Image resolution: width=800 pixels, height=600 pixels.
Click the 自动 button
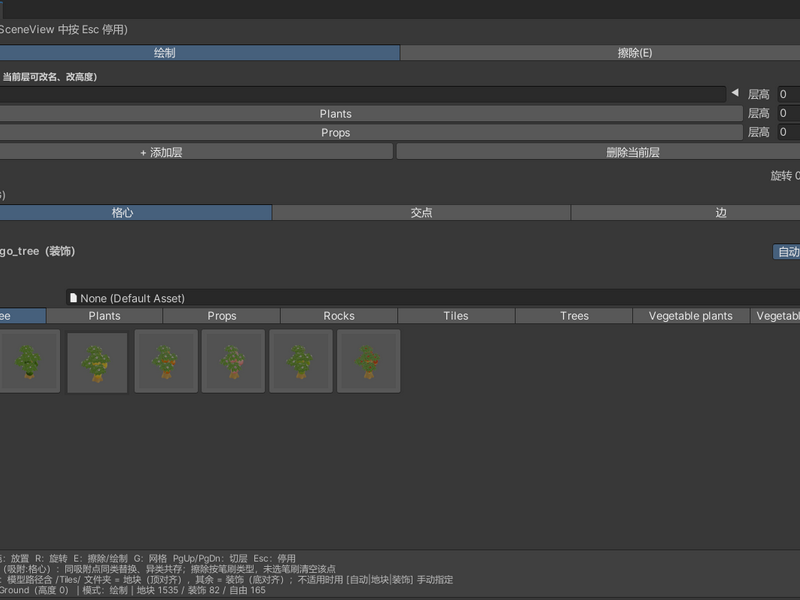tap(787, 252)
